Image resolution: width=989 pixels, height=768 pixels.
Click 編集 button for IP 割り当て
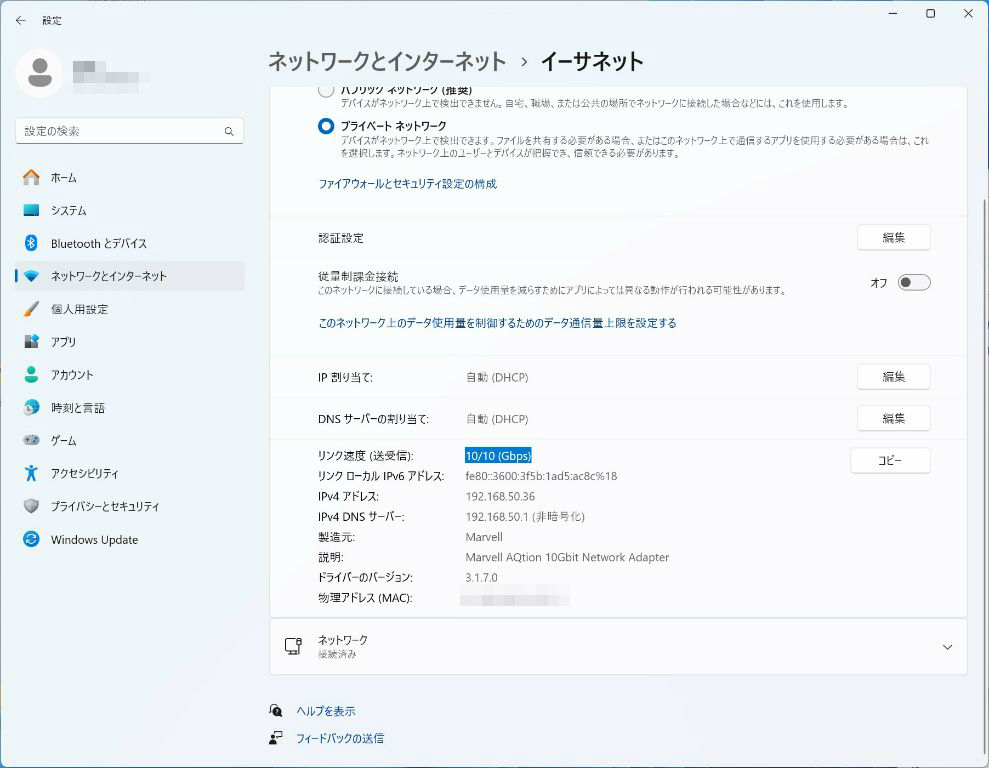click(893, 377)
